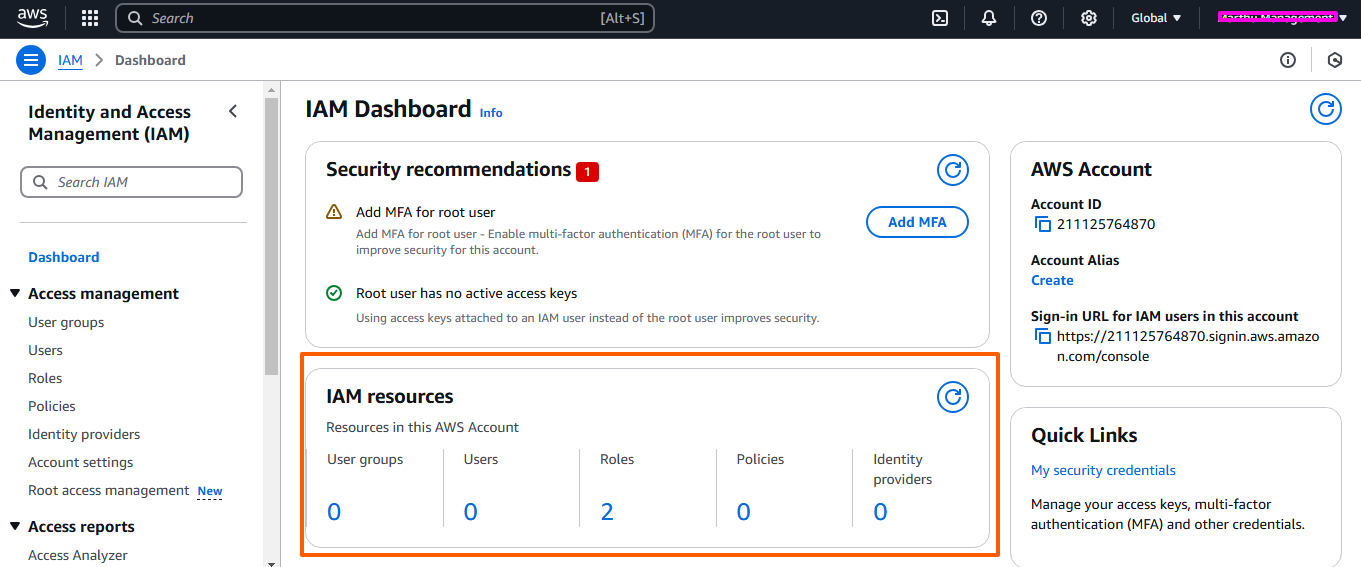1361x567 pixels.
Task: Click the Info link beside IAM Dashboard
Action: tap(491, 113)
